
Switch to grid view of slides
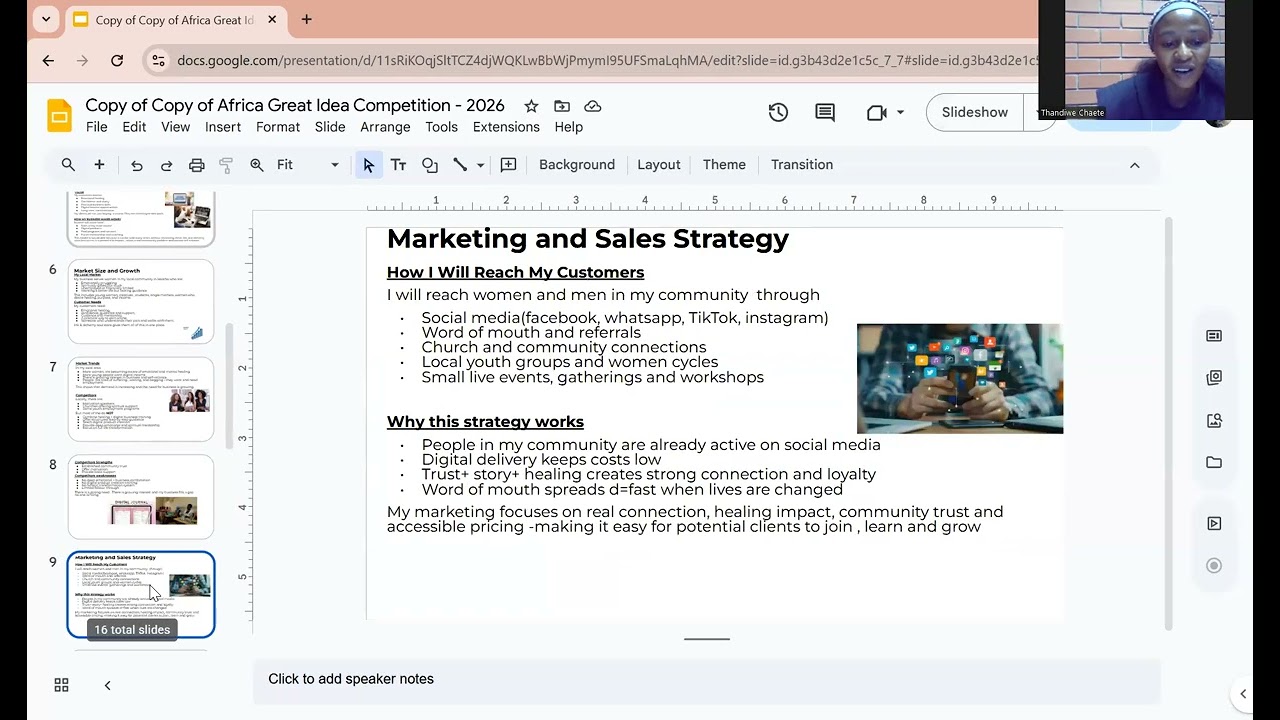pos(61,685)
